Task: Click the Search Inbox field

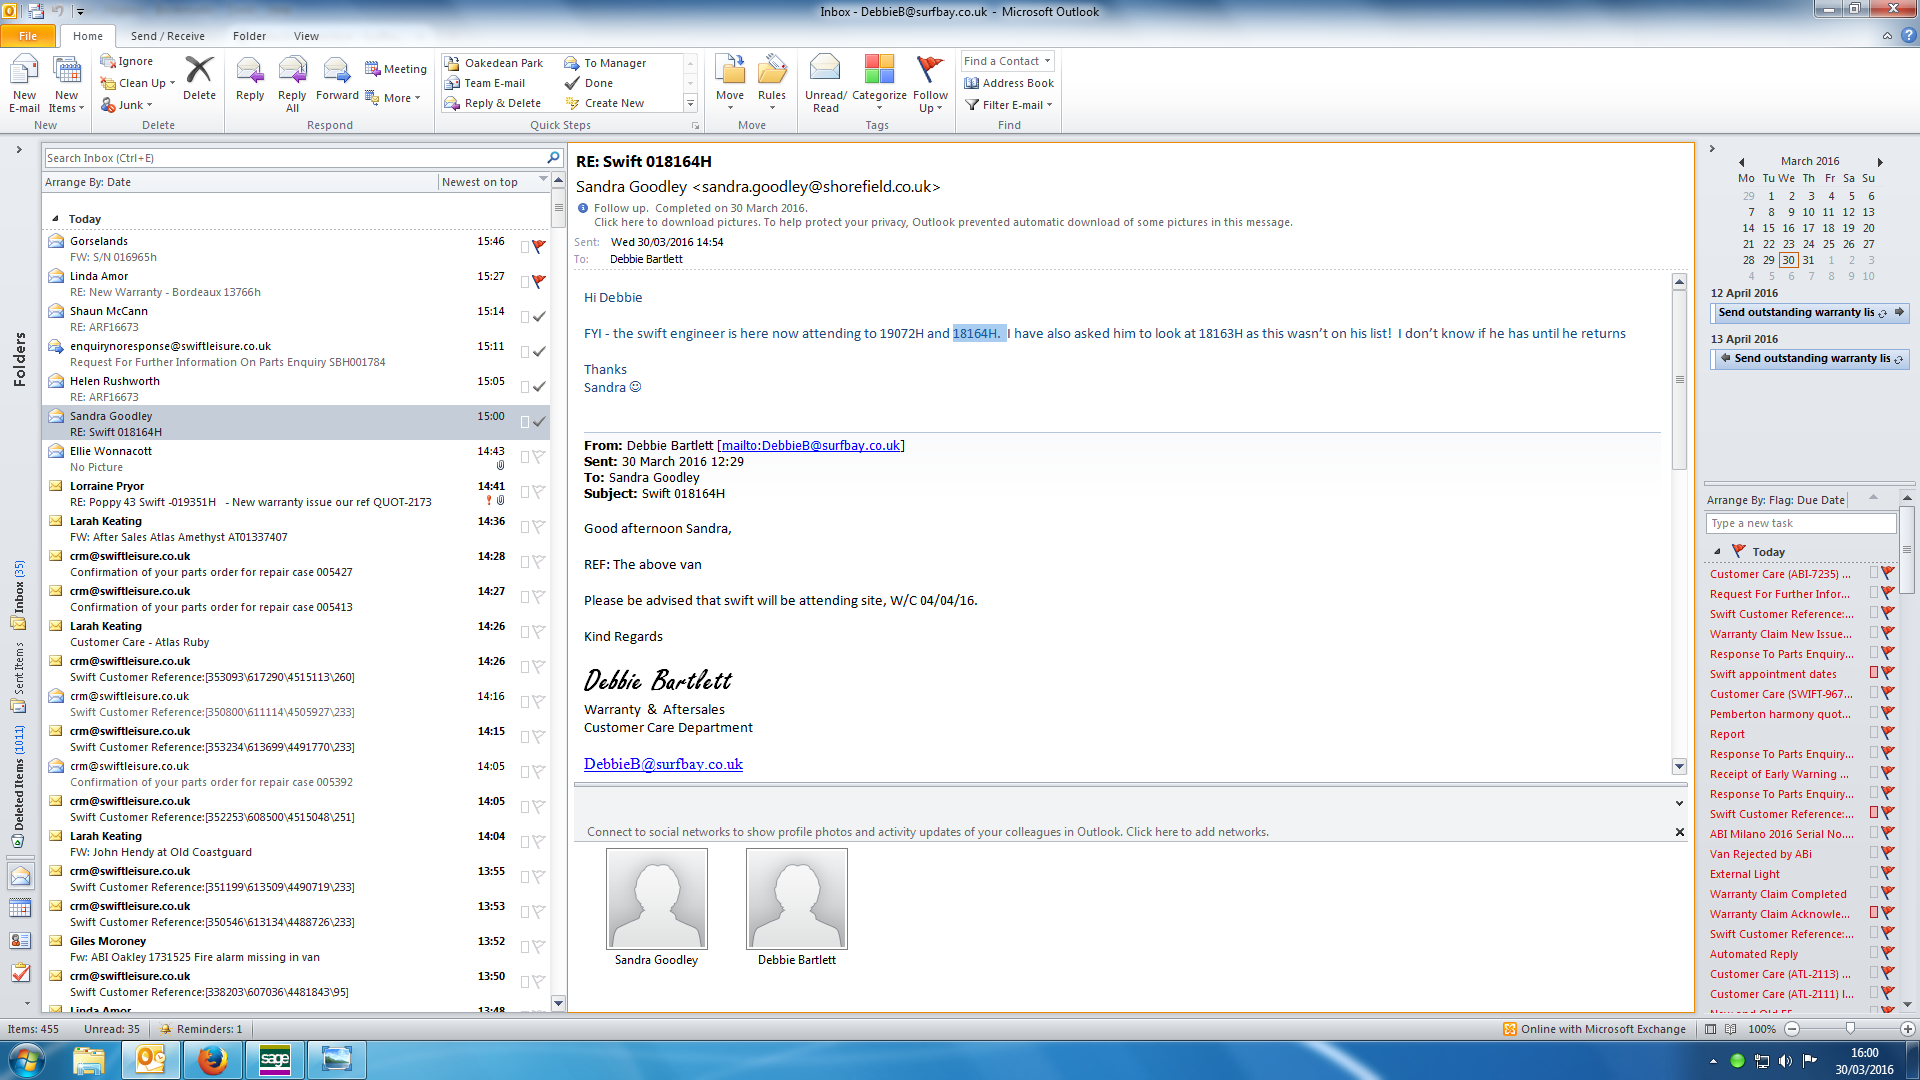Action: (290, 158)
